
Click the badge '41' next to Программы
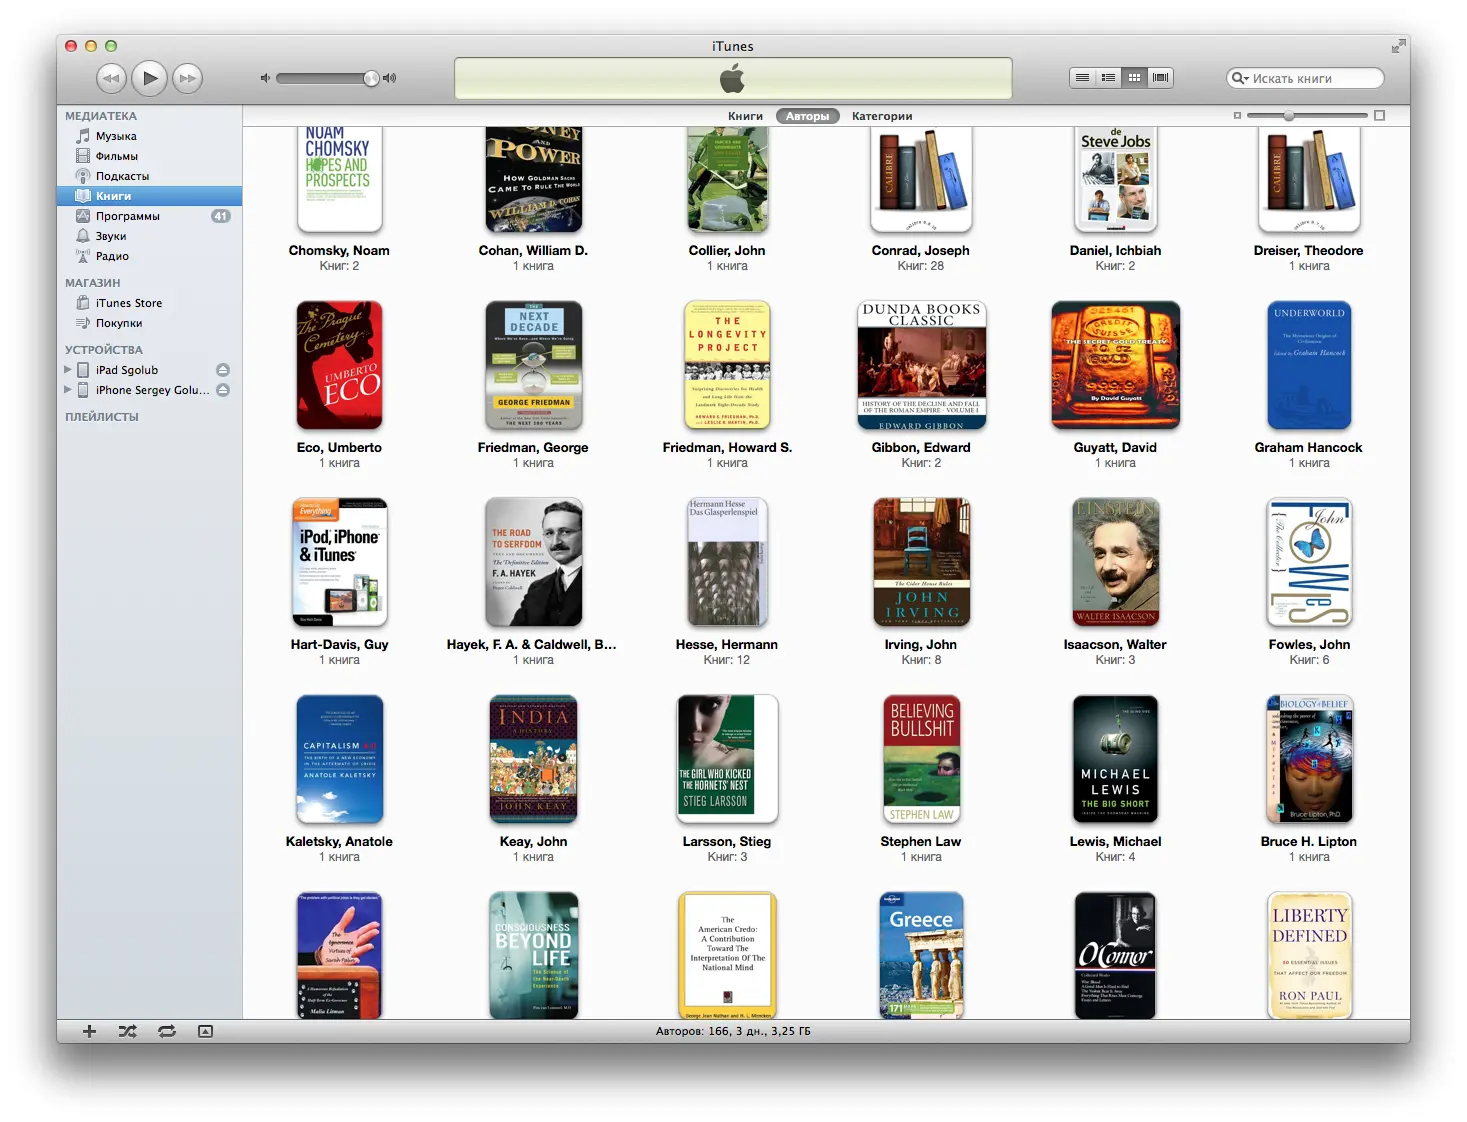click(220, 216)
